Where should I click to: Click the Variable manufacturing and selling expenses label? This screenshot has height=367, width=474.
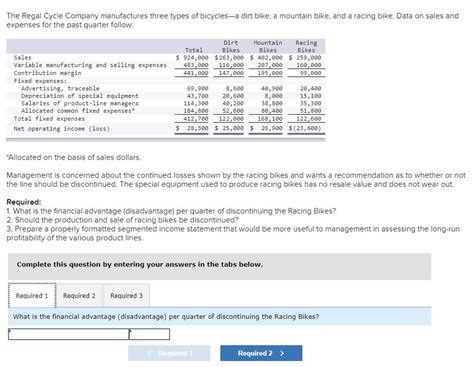pos(90,65)
